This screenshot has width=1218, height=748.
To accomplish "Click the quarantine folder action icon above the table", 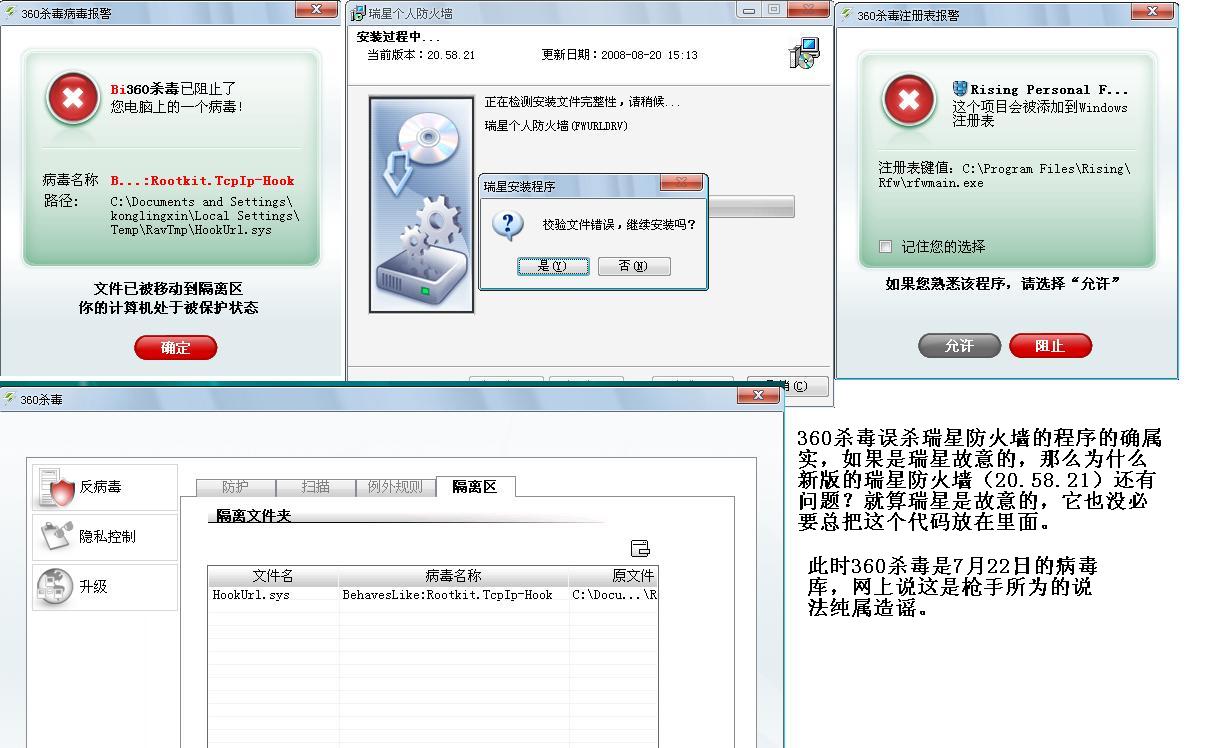I will [x=641, y=547].
